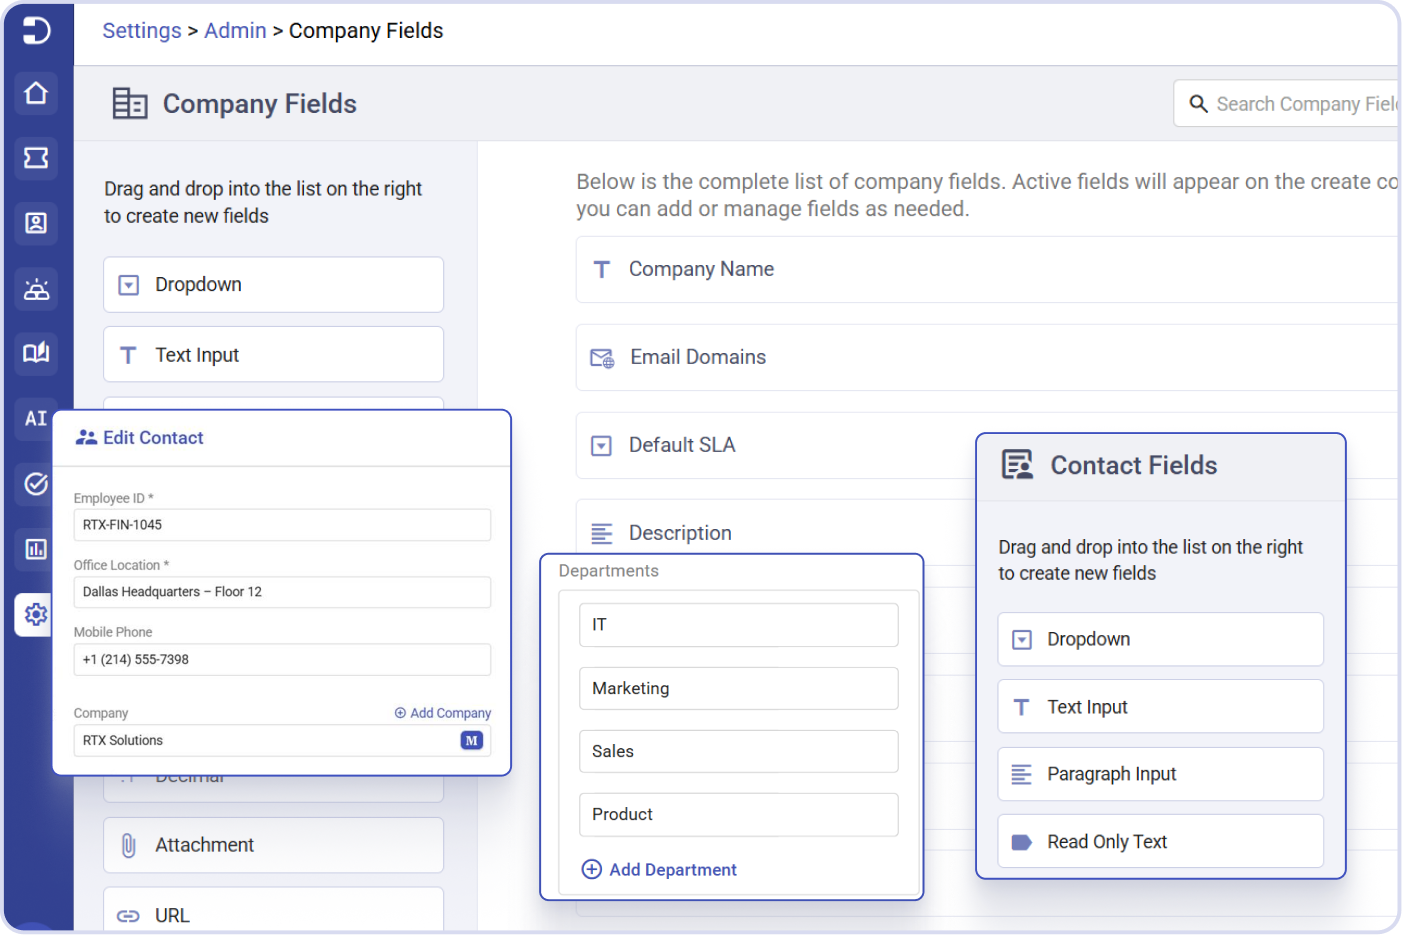
Task: Click the Office Location input field
Action: [282, 592]
